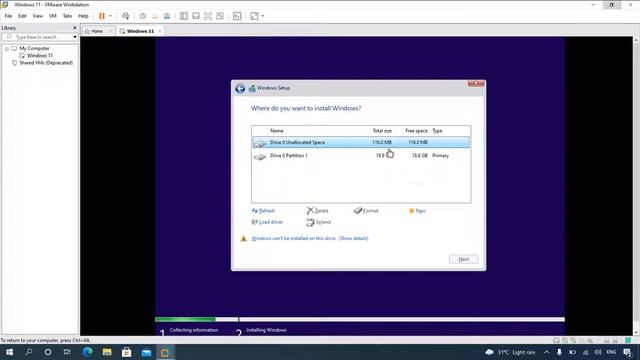
Task: Open taskbar Search
Action: pyautogui.click(x=29, y=352)
